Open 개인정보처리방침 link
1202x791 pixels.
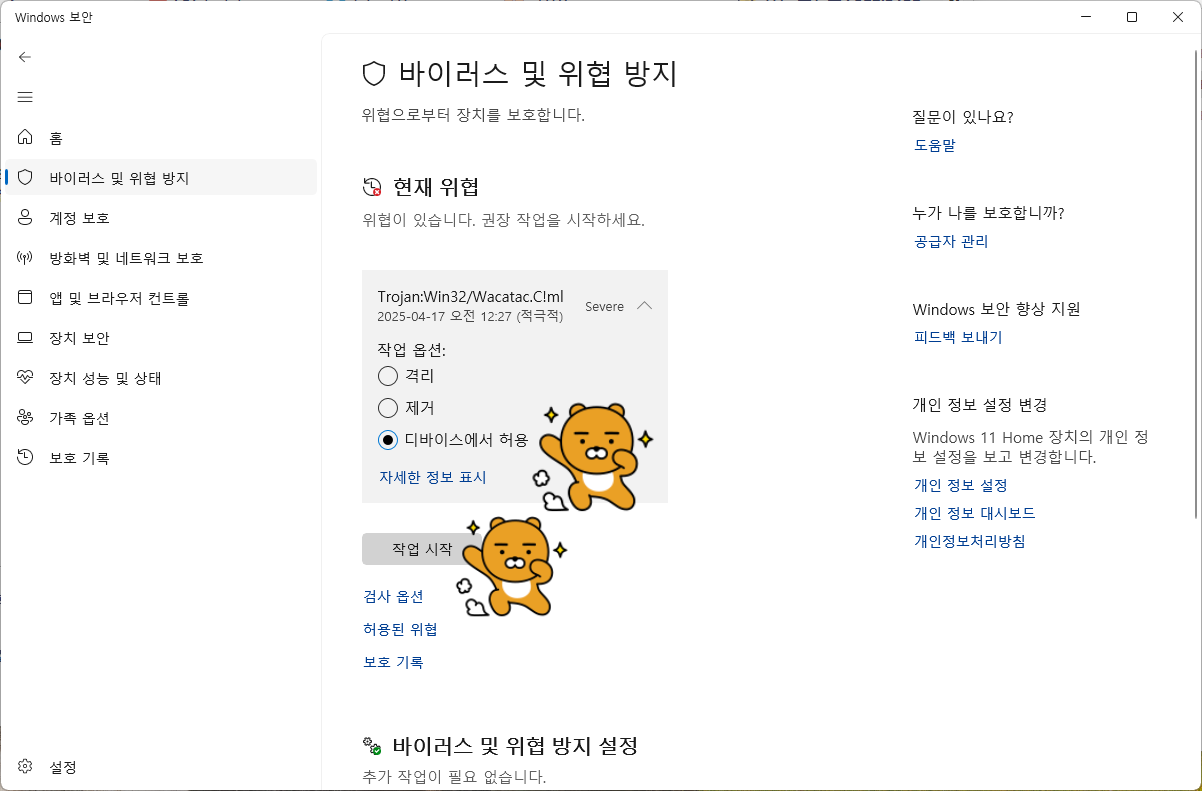pos(970,541)
